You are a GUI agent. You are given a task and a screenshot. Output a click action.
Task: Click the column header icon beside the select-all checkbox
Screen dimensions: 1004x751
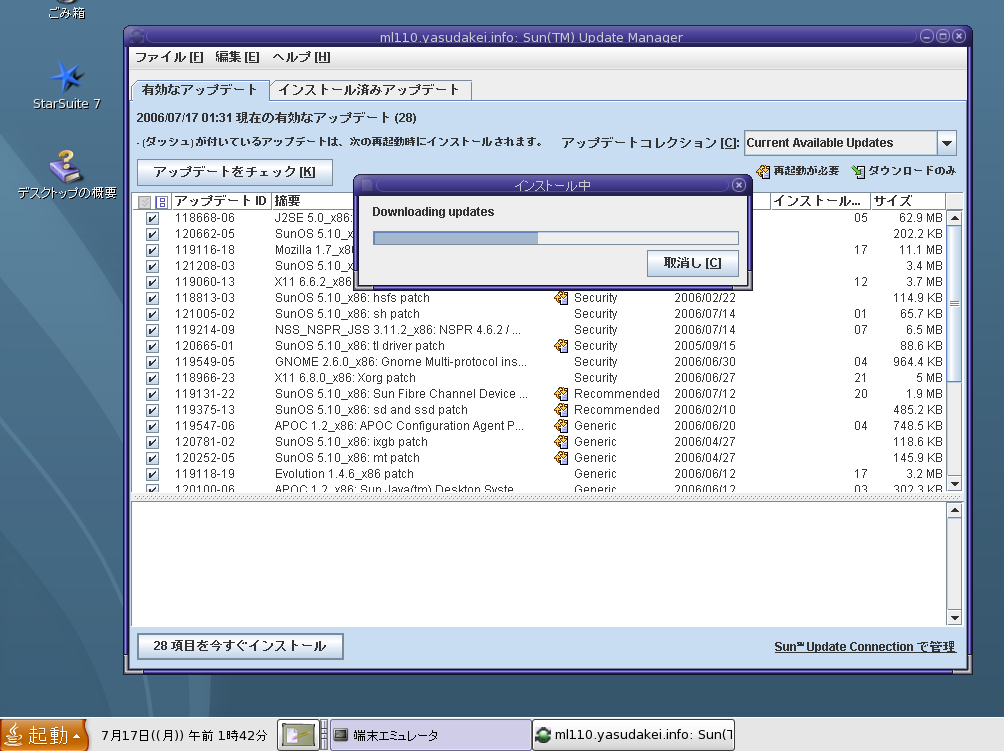tap(161, 202)
